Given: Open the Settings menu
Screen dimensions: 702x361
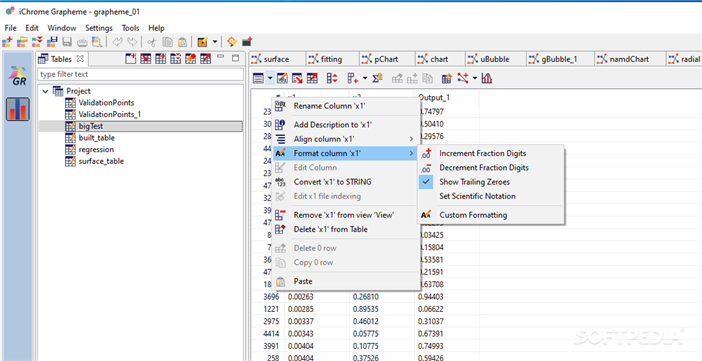Looking at the screenshot, I should [x=99, y=28].
